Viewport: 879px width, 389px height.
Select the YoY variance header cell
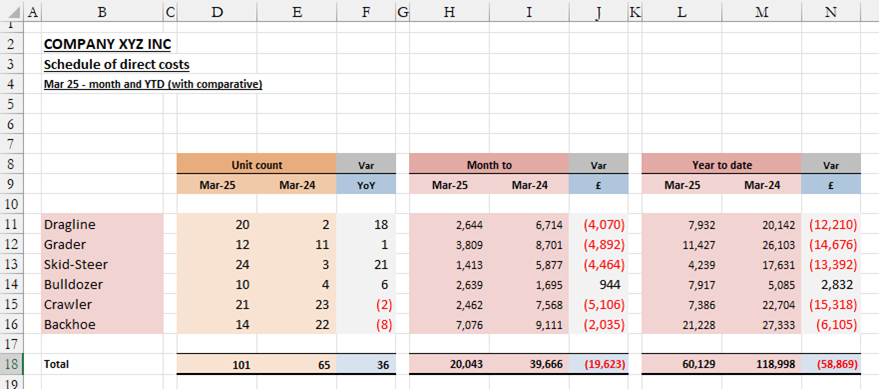pyautogui.click(x=366, y=184)
